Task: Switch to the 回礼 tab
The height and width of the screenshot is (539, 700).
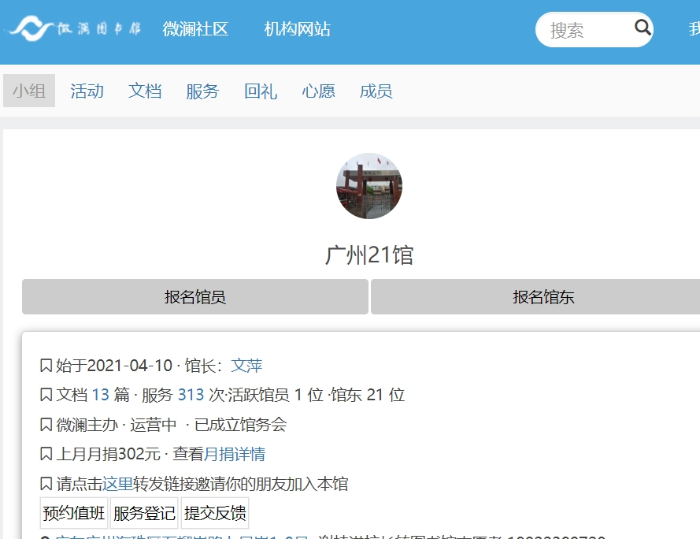Action: pyautogui.click(x=260, y=91)
